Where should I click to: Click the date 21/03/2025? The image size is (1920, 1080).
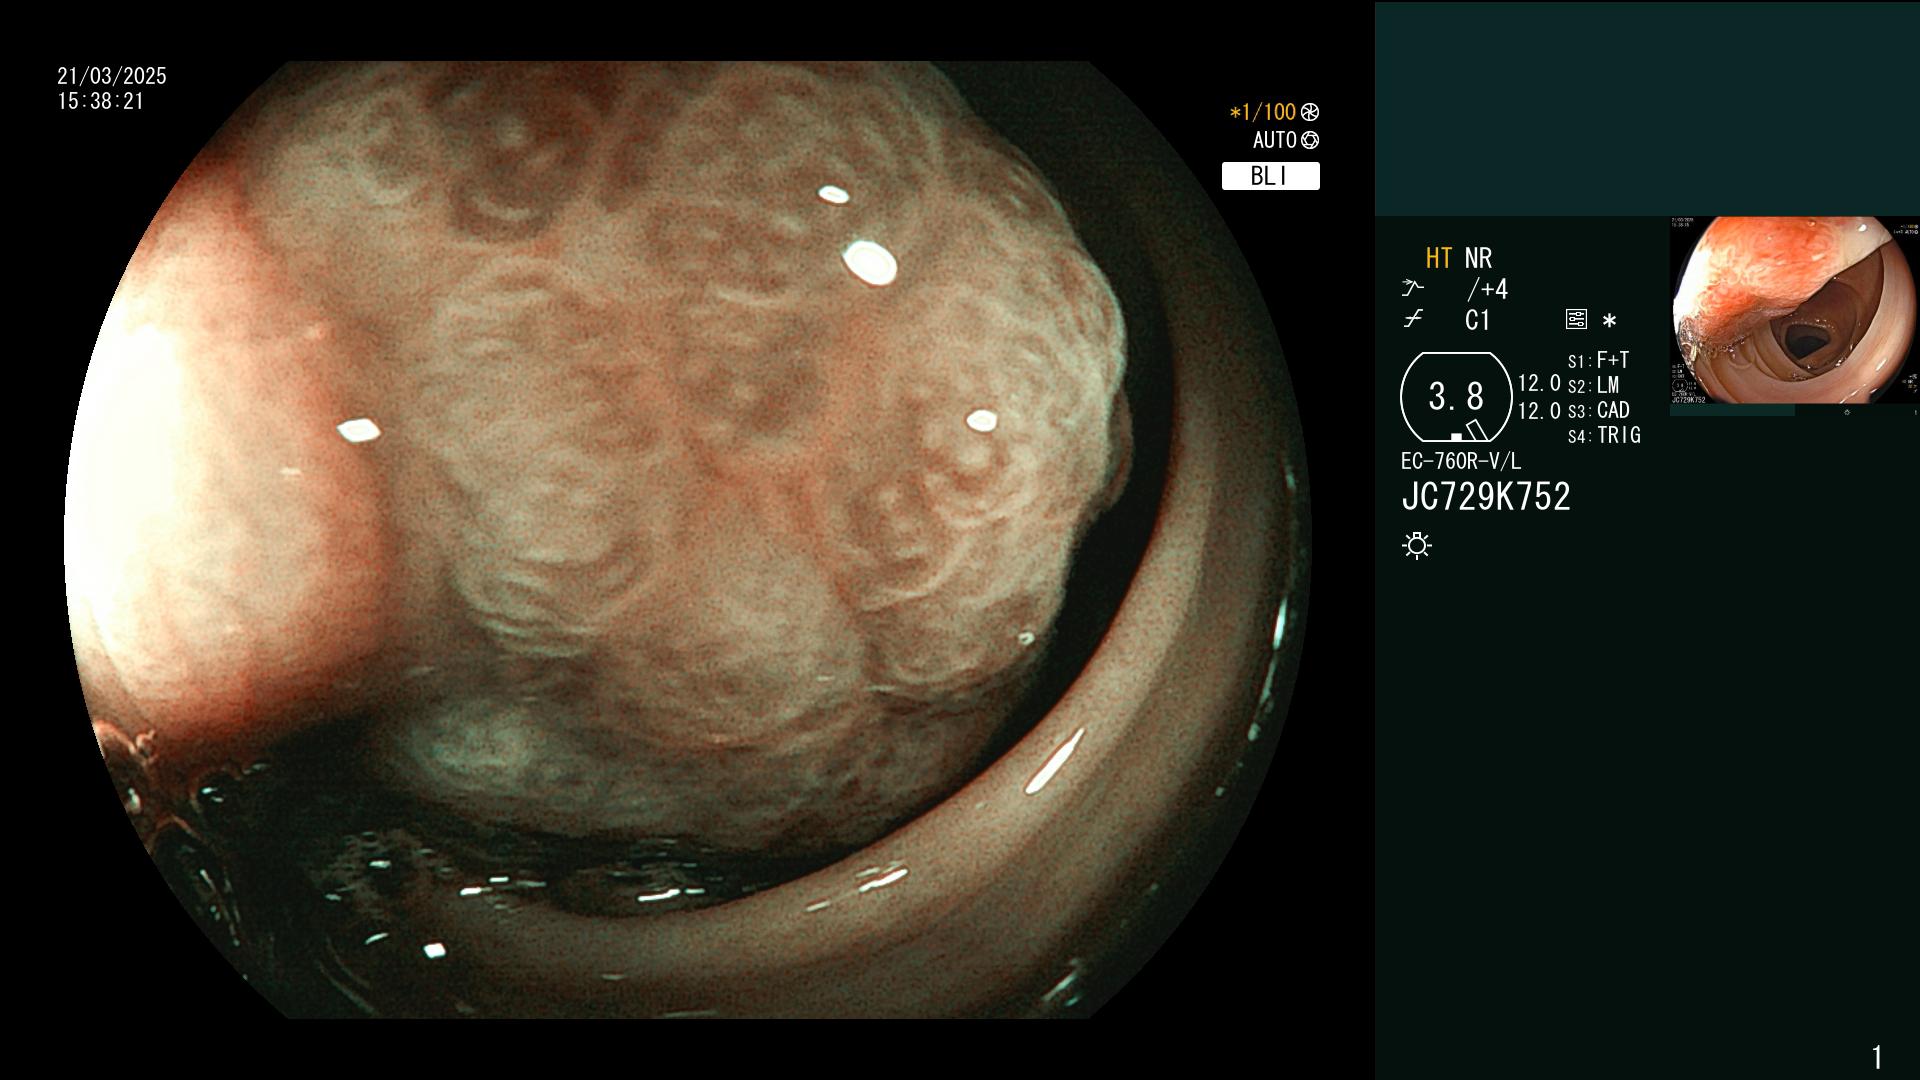point(112,76)
